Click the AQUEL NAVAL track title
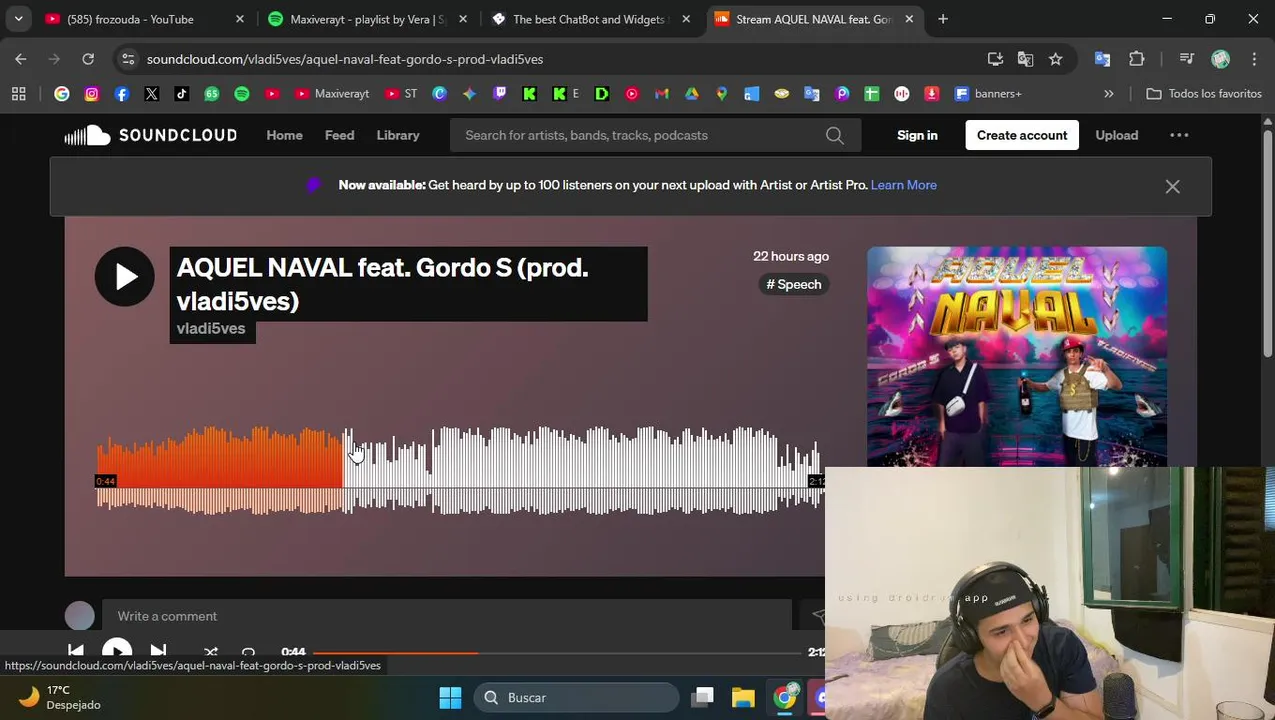1275x720 pixels. [x=382, y=284]
